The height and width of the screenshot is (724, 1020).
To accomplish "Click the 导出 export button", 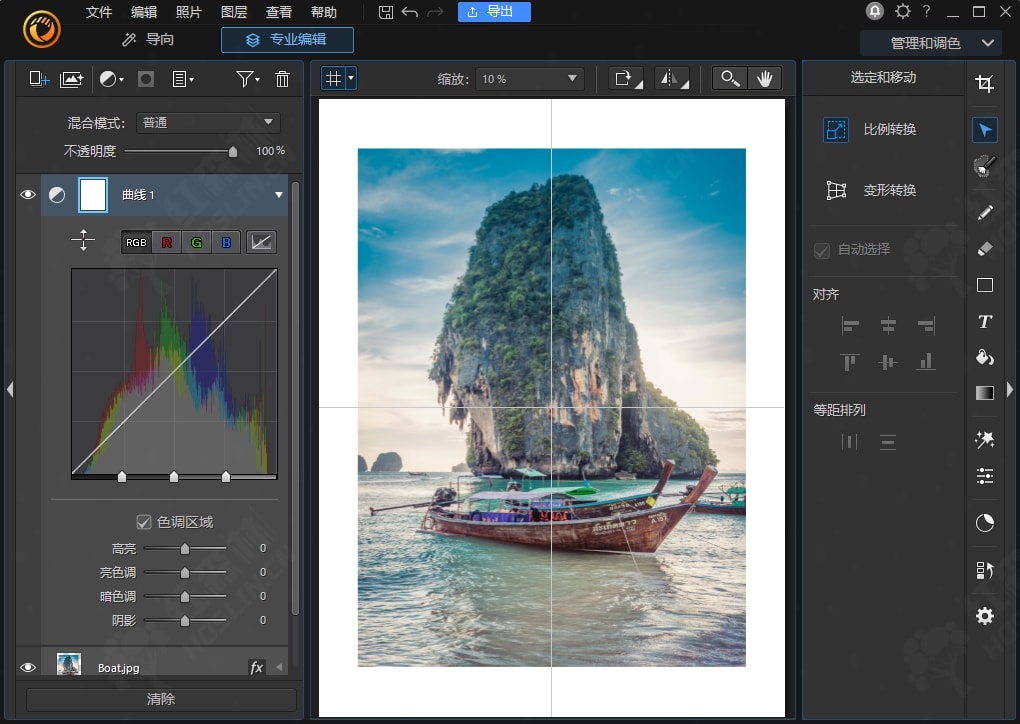I will pyautogui.click(x=494, y=12).
